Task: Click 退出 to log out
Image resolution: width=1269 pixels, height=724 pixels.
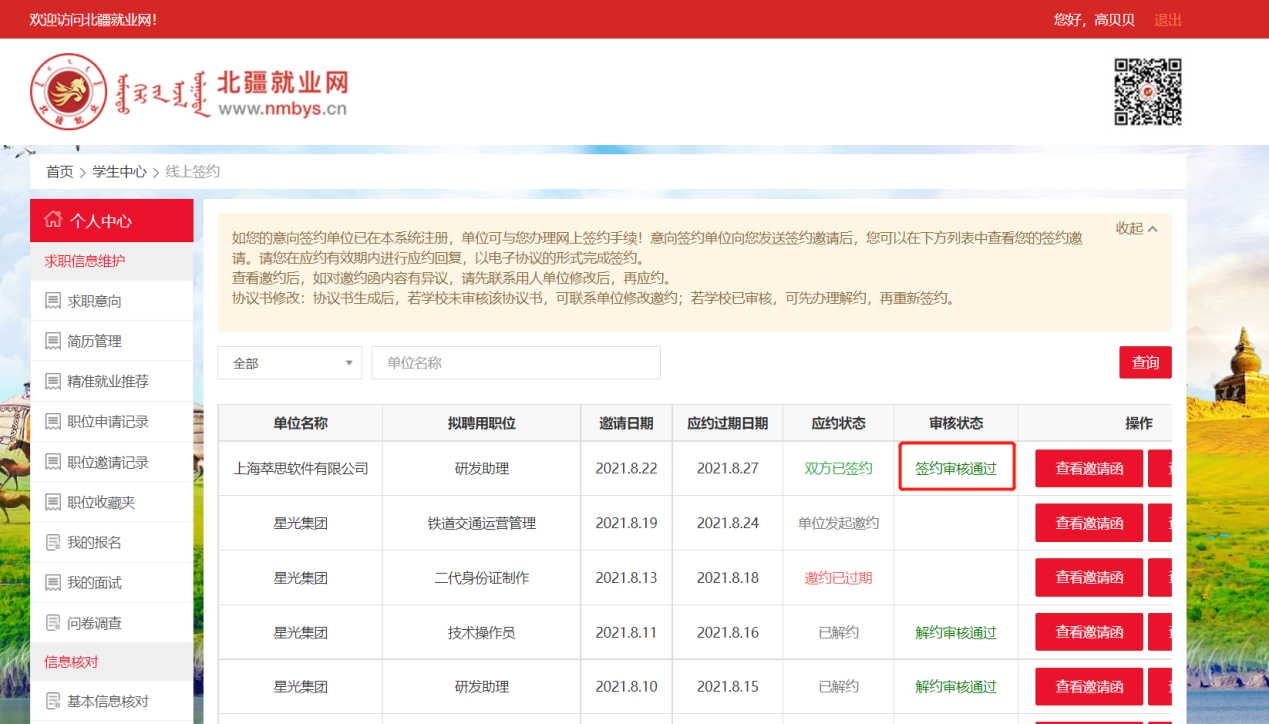Action: (1167, 20)
